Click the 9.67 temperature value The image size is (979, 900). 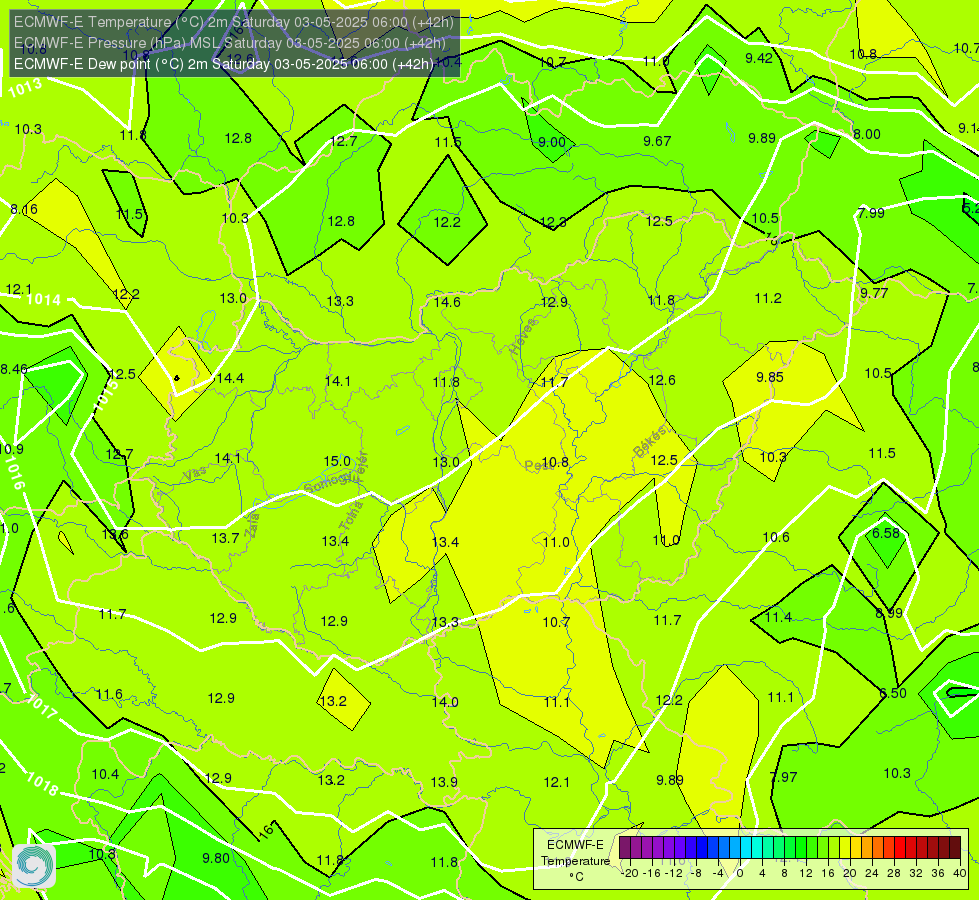click(657, 141)
